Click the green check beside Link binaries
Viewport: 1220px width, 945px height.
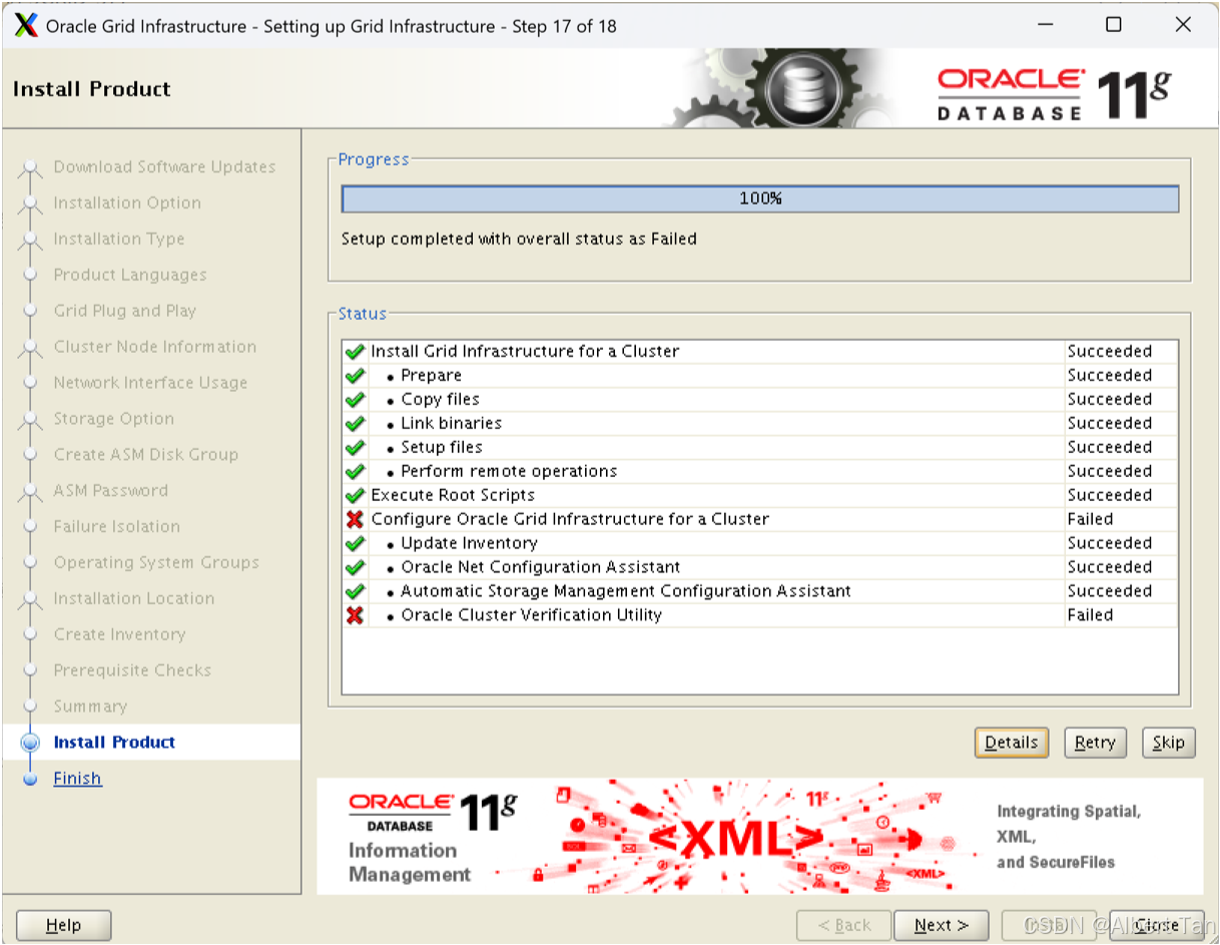click(354, 423)
